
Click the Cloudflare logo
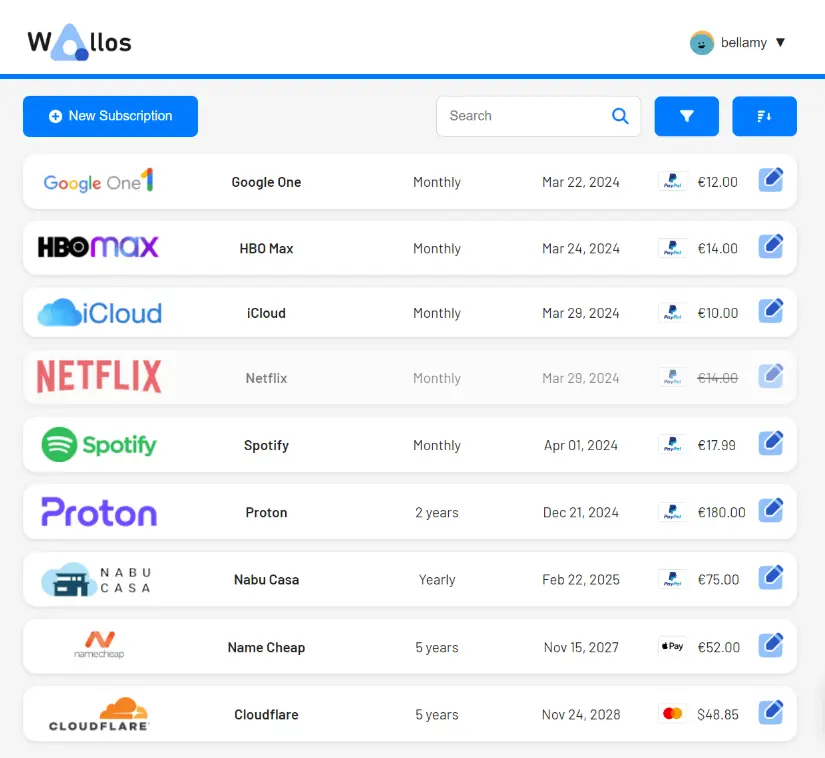(x=99, y=714)
